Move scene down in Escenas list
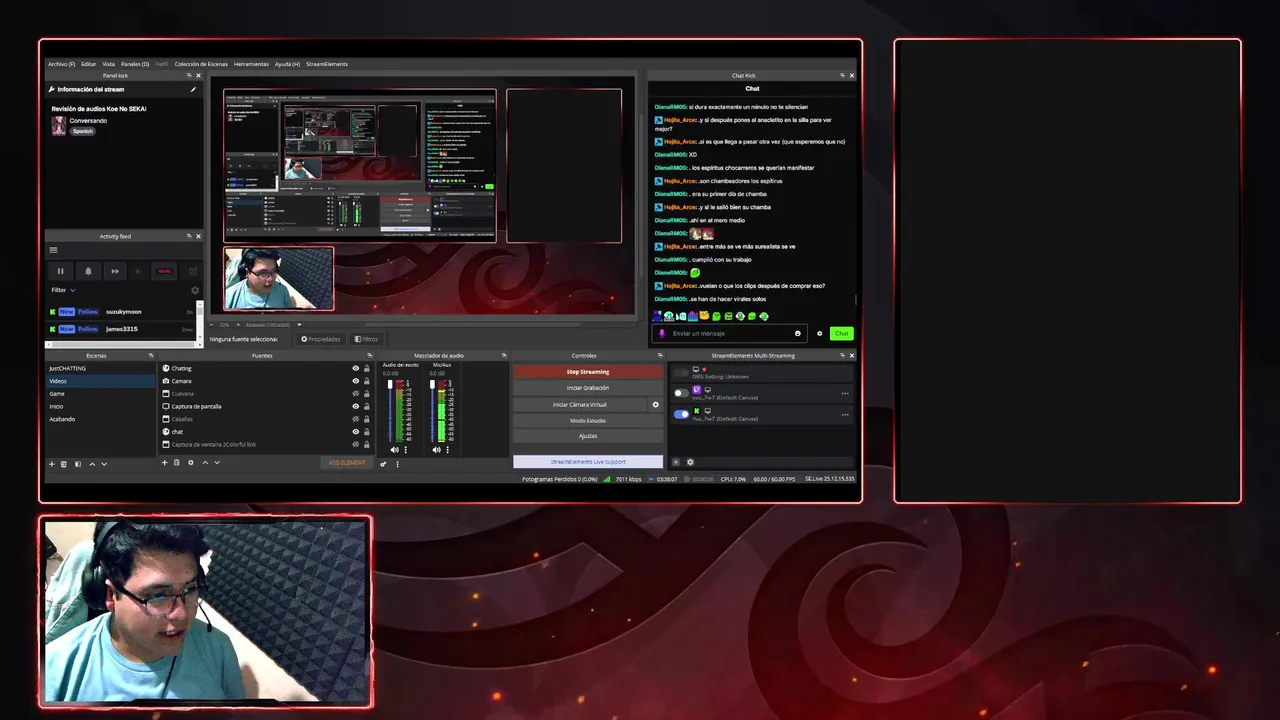Image resolution: width=1280 pixels, height=720 pixels. 104,464
